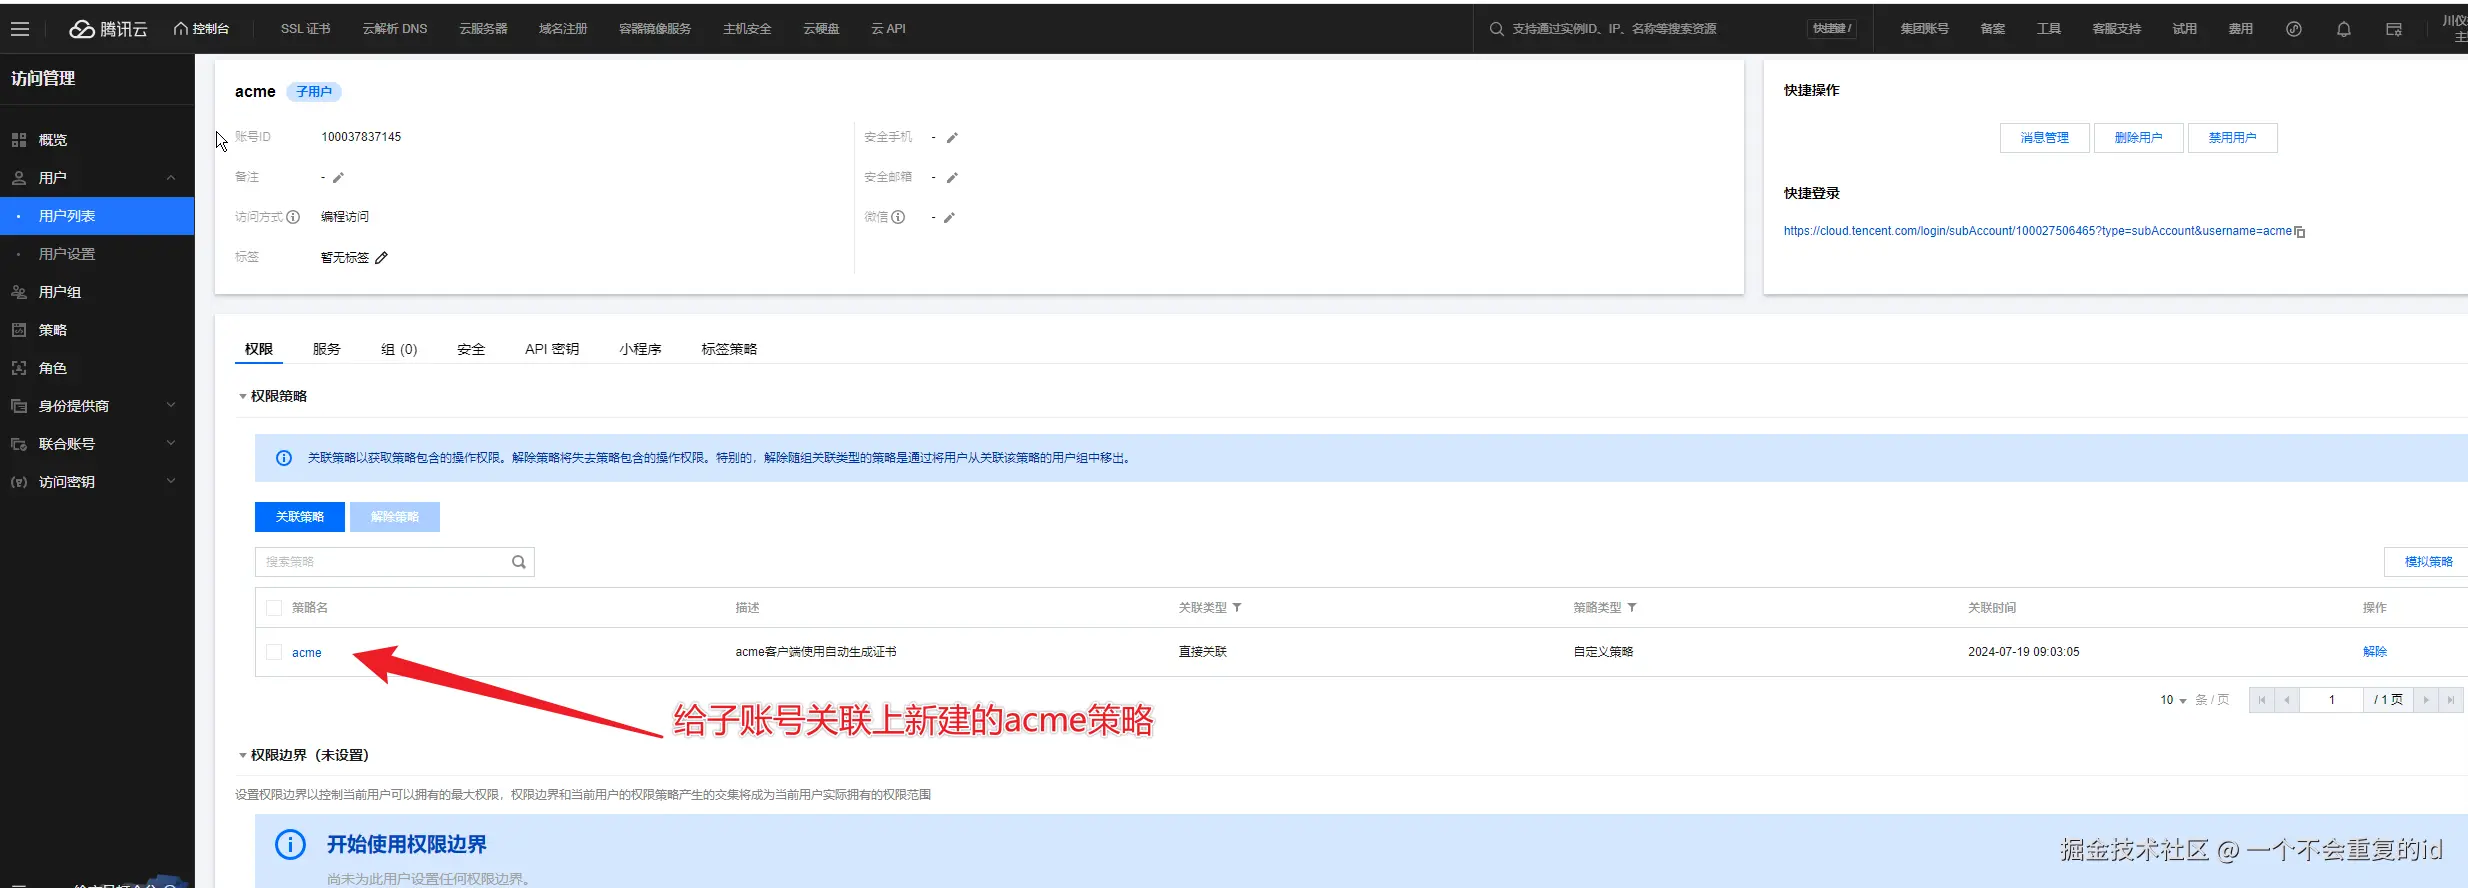Go to next page pagination icon
2468x888 pixels.
pyautogui.click(x=2426, y=700)
